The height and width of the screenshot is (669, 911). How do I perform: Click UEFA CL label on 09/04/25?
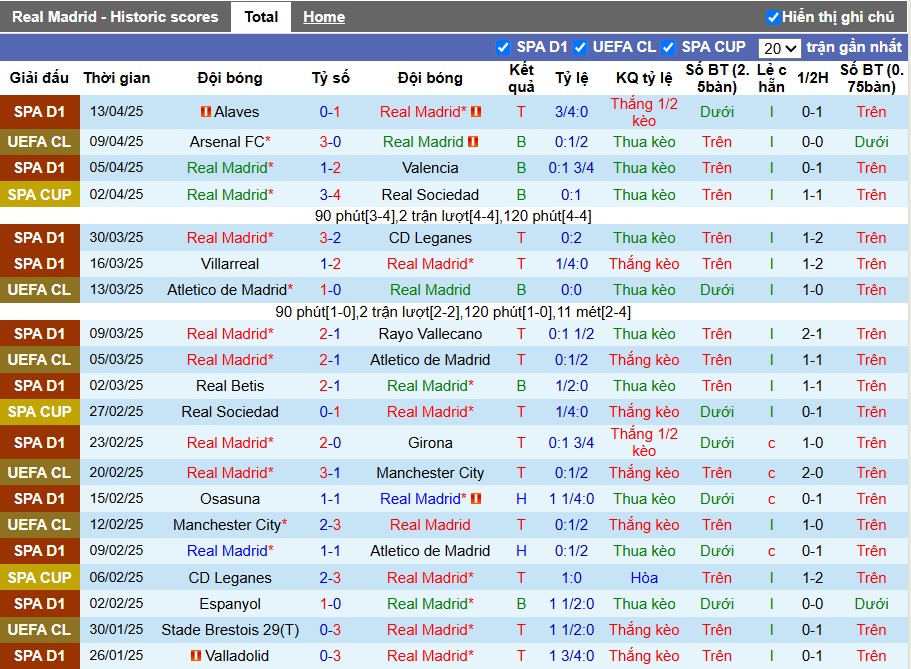(40, 141)
